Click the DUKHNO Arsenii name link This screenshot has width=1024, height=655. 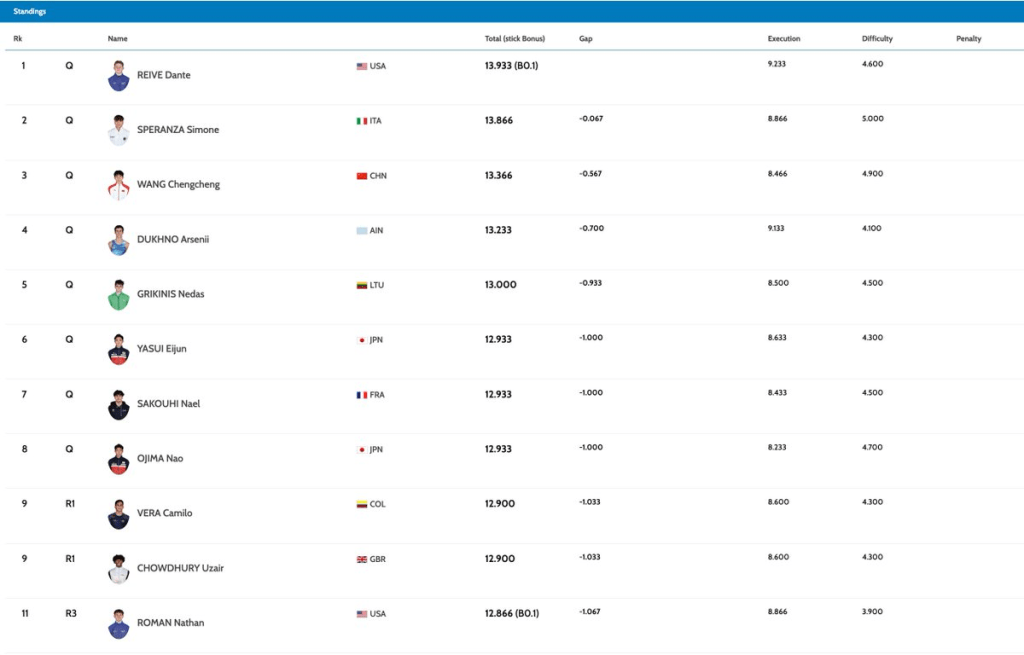pos(173,240)
